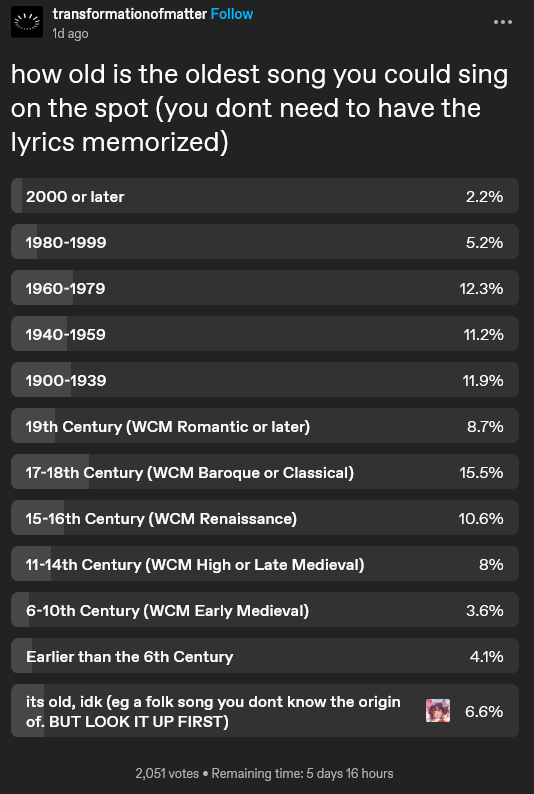The image size is (534, 794).
Task: Pick the 1940-1959 poll option
Action: coord(265,334)
